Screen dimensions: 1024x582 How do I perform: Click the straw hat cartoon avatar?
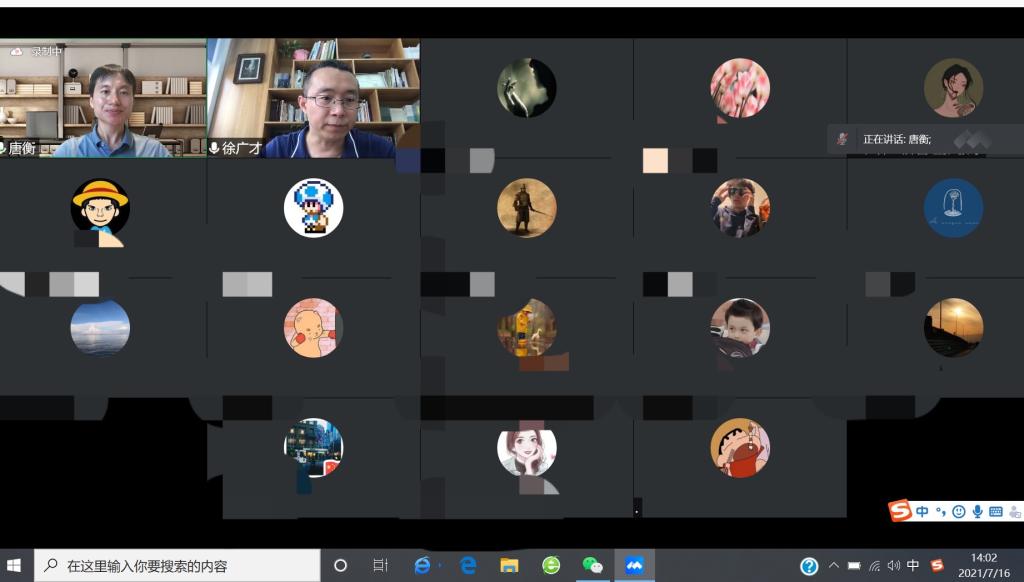coord(100,208)
